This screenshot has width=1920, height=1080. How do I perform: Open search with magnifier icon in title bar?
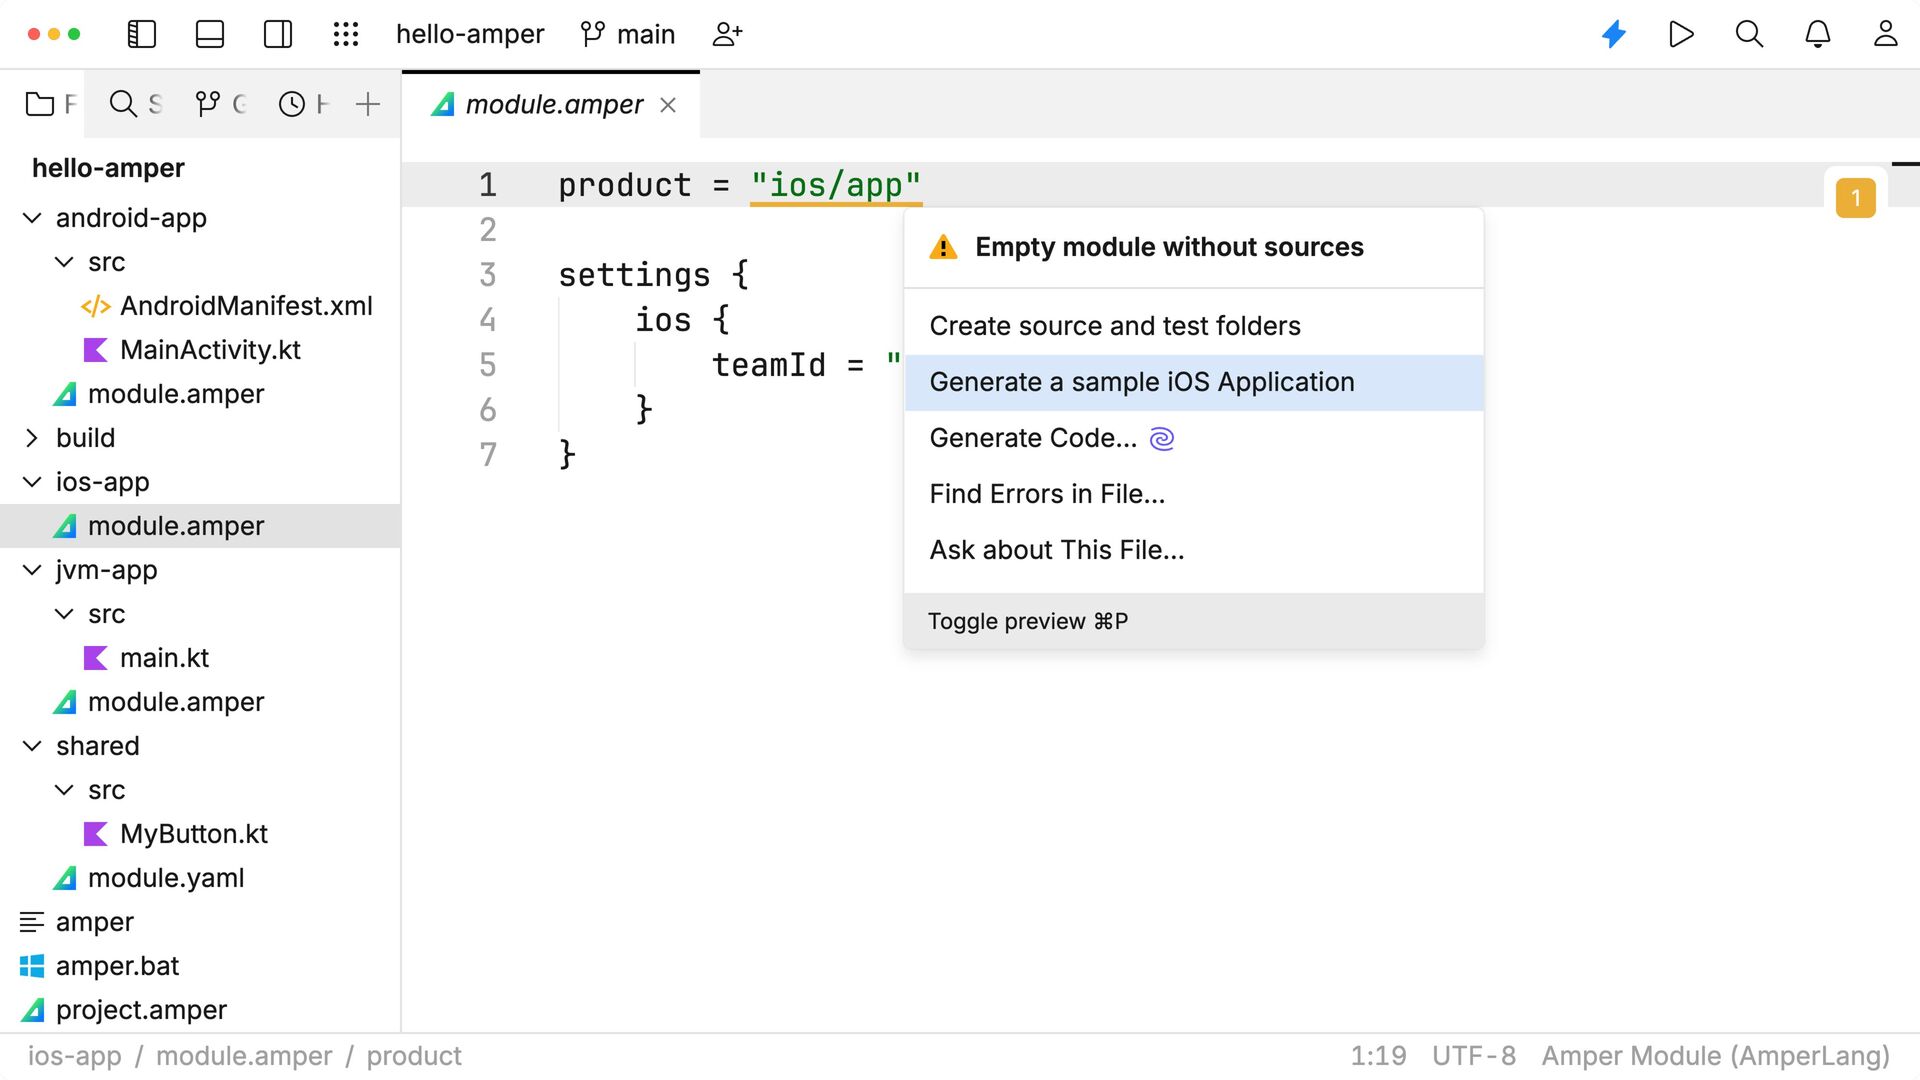[1749, 34]
